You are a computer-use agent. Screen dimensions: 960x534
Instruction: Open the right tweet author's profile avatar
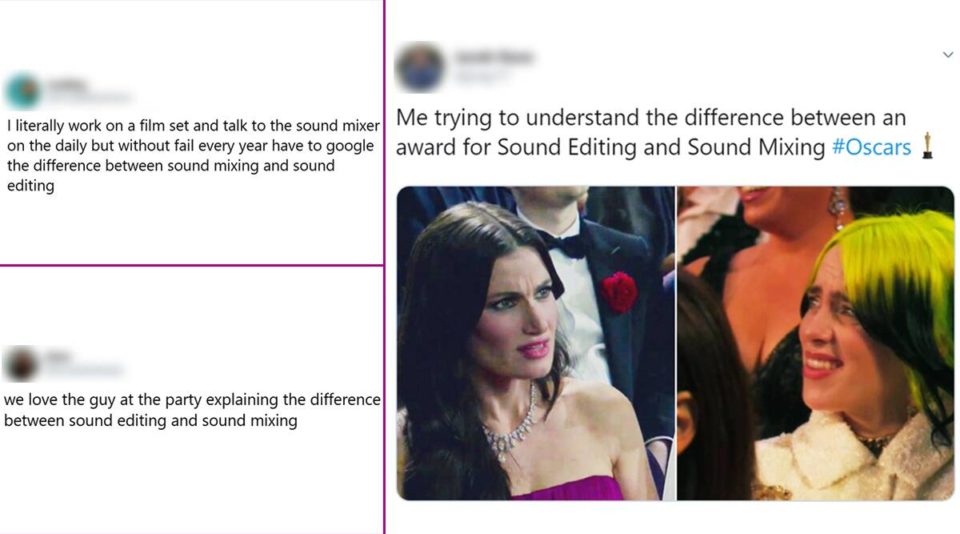420,68
